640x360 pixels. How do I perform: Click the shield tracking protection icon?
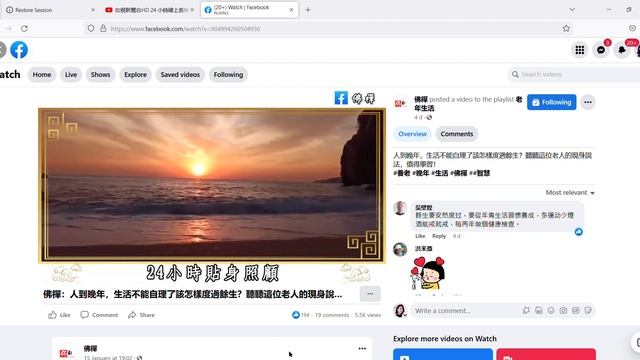[x=91, y=29]
